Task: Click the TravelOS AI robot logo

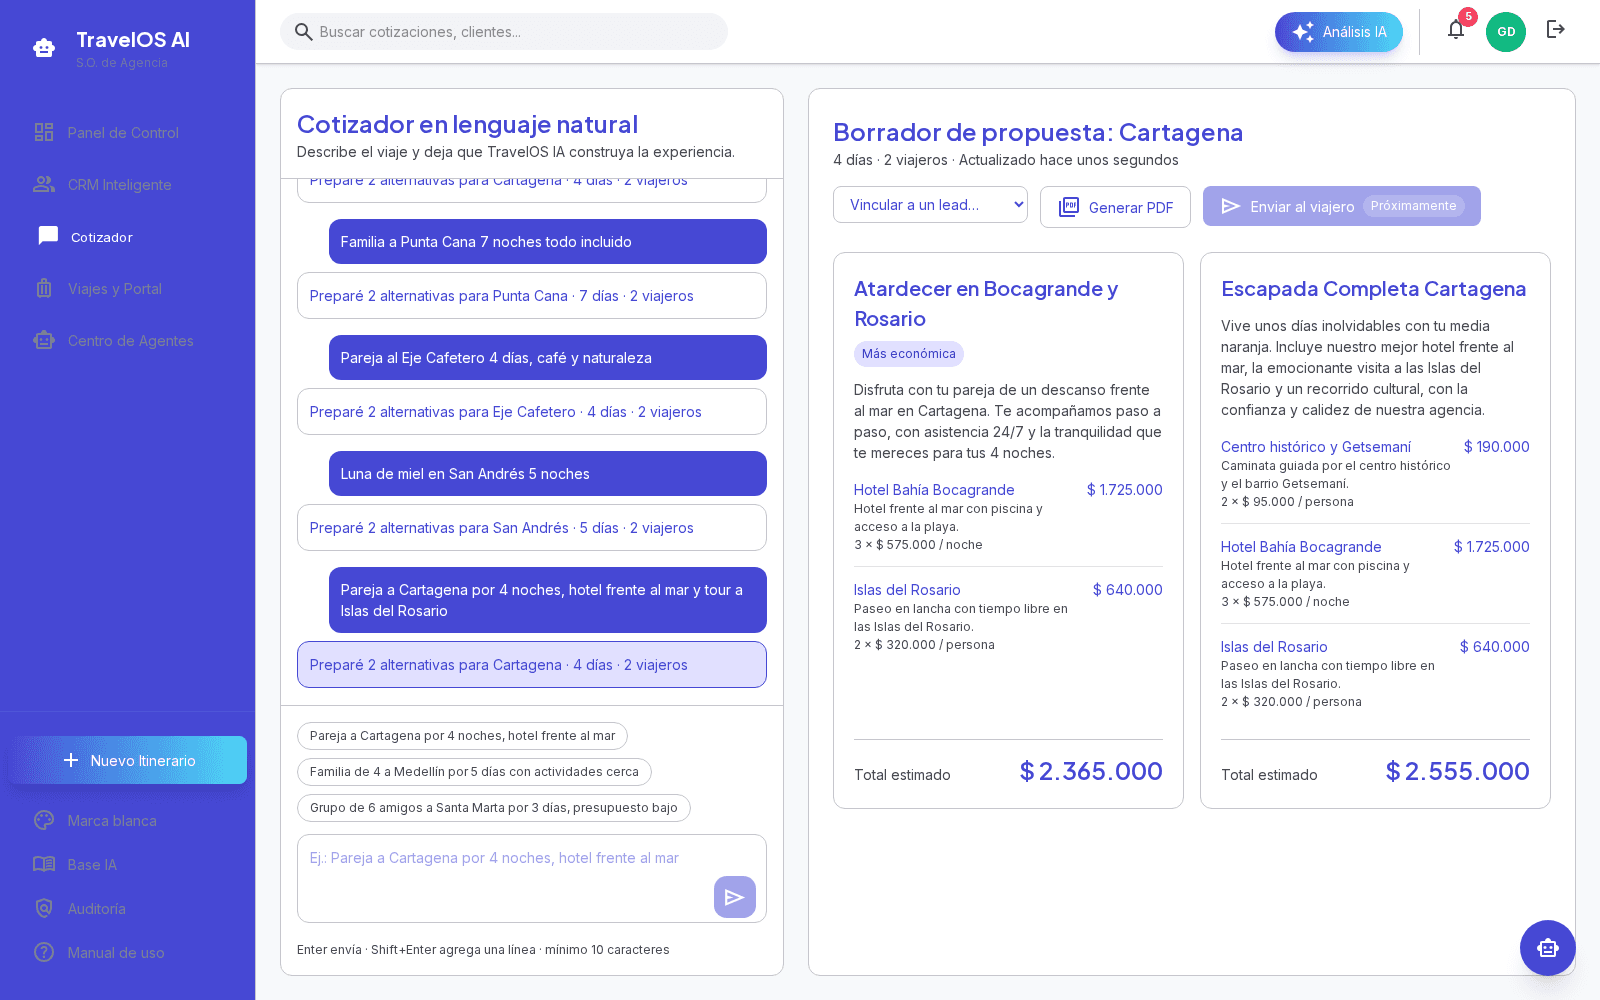Action: point(44,48)
